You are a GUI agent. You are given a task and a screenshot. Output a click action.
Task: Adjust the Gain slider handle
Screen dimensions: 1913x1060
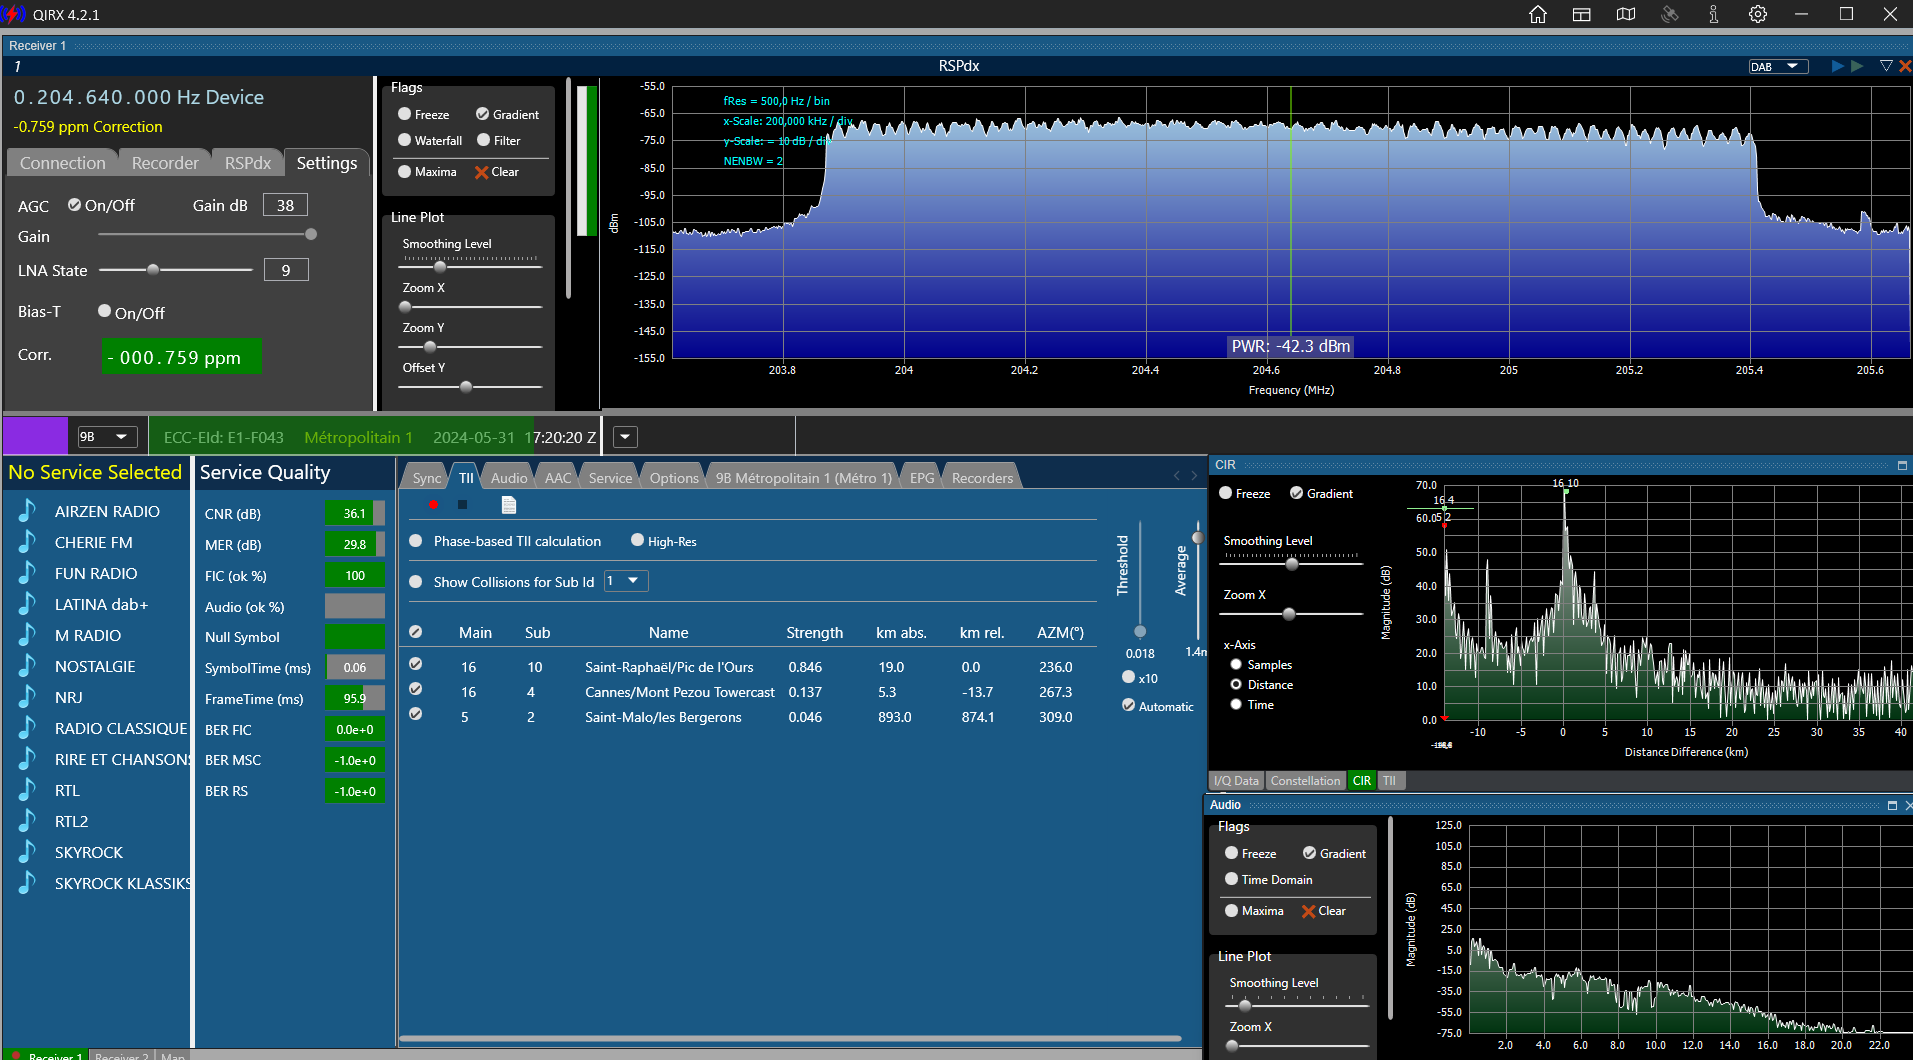tap(311, 234)
